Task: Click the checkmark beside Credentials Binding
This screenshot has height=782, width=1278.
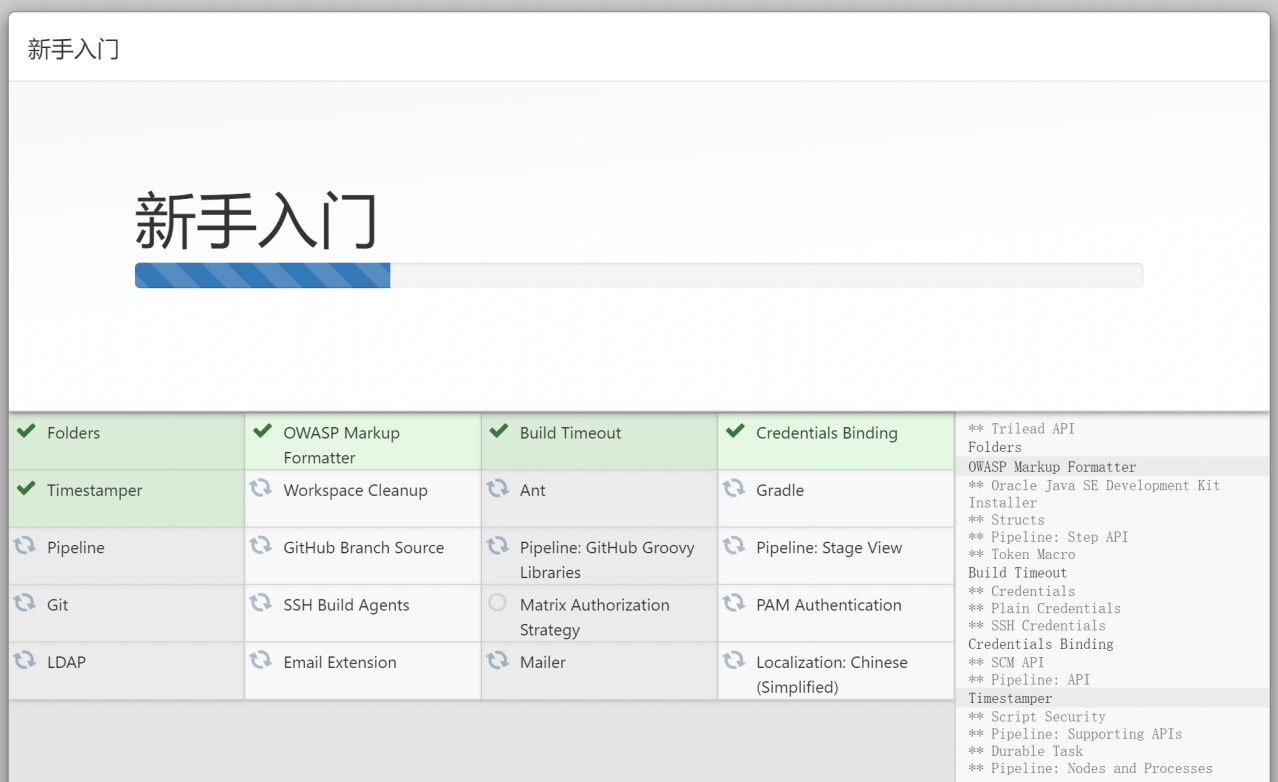Action: coord(735,431)
